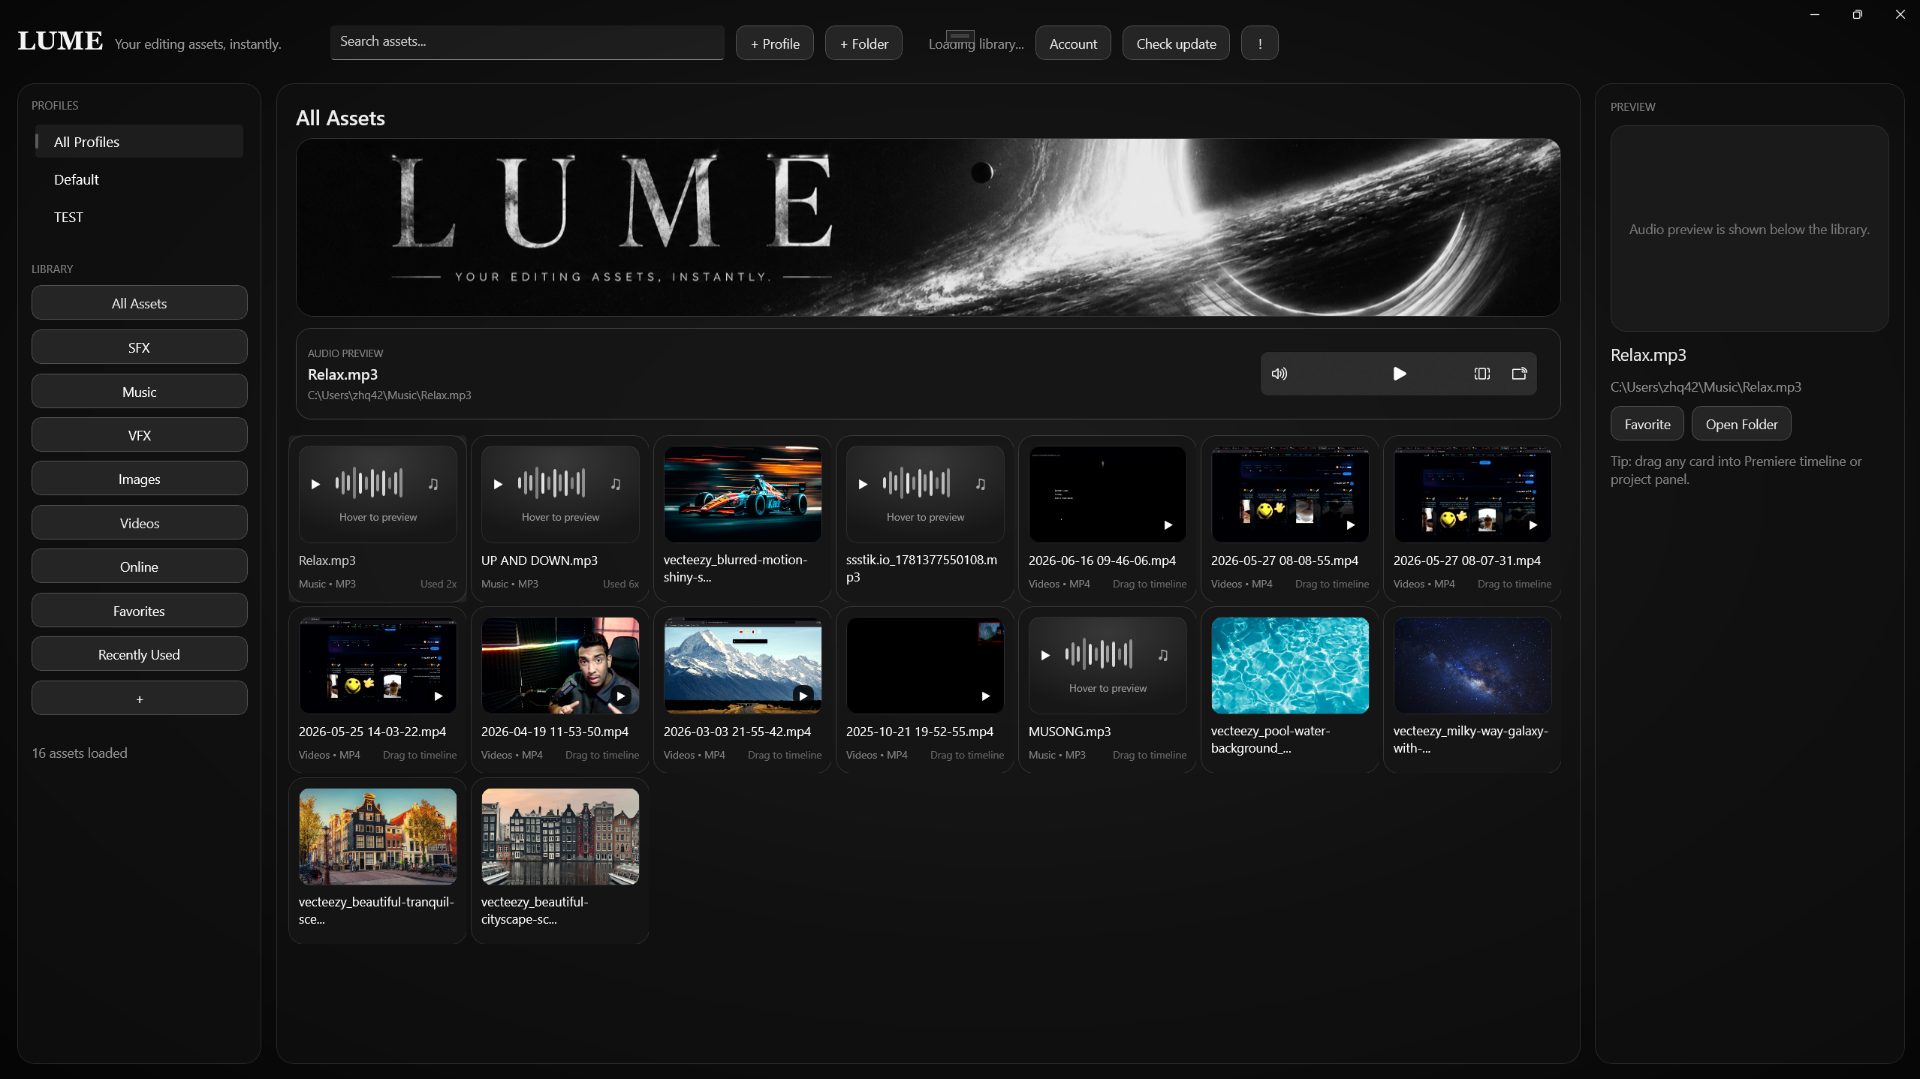Focus the Search assets field
This screenshot has width=1920, height=1079.
pyautogui.click(x=527, y=42)
